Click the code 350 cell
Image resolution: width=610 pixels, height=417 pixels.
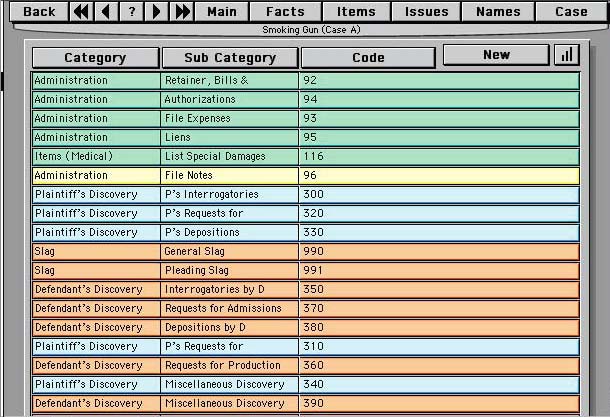coord(440,290)
